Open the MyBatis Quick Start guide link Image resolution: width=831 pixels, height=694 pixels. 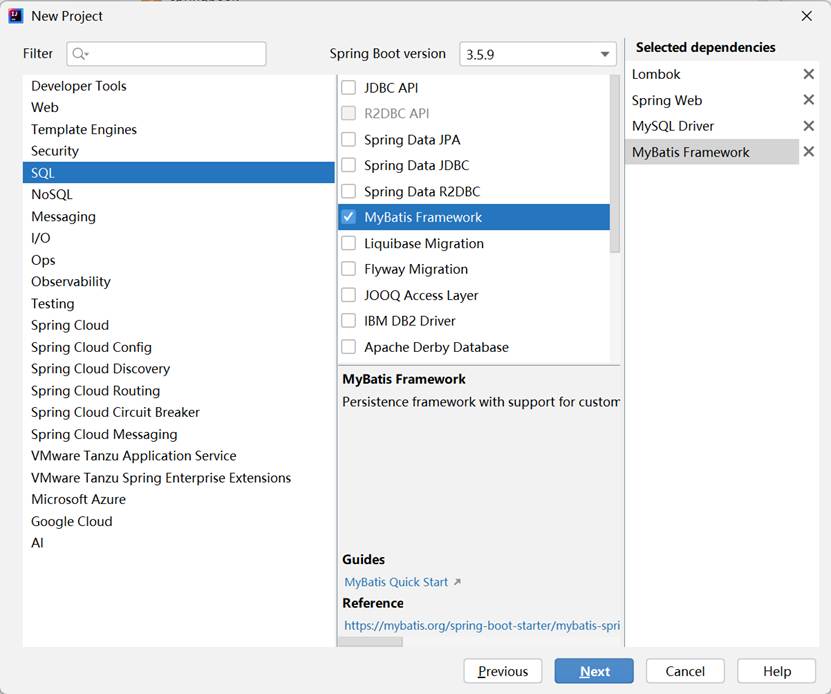[396, 582]
